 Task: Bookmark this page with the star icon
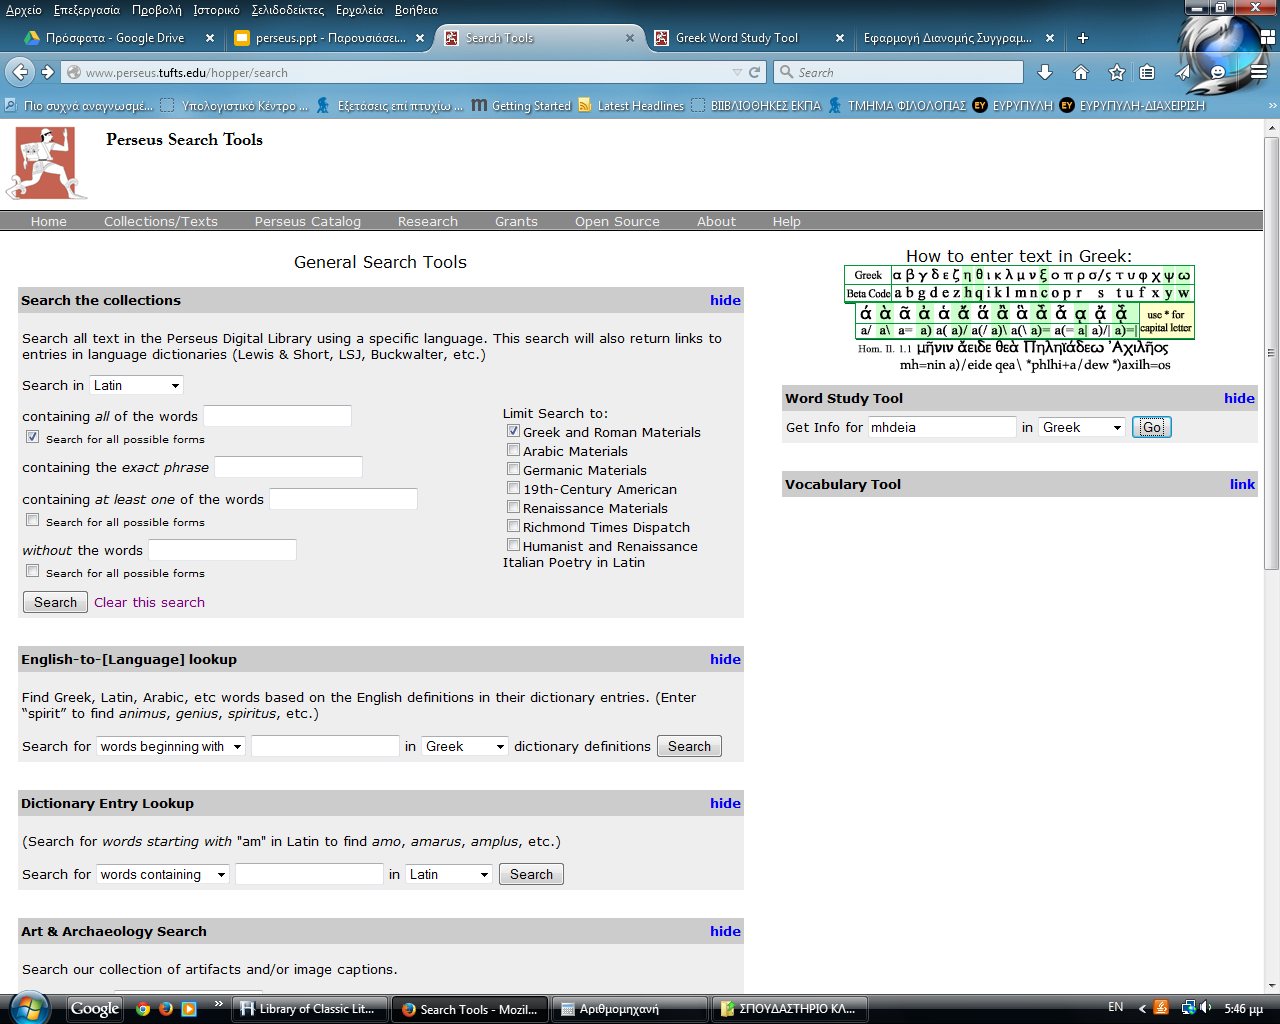1117,72
